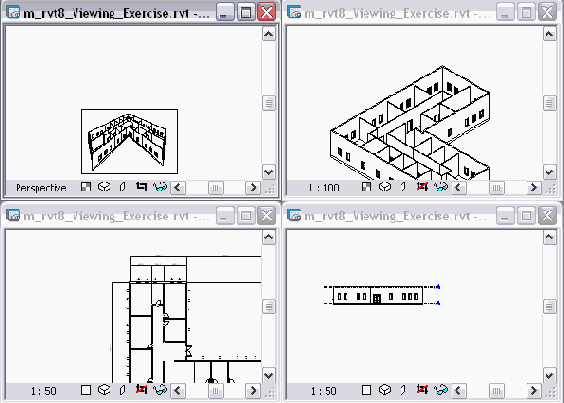Click up scroll arrow in floor plan window
Image resolution: width=564 pixels, height=403 pixels.
pyautogui.click(x=269, y=237)
